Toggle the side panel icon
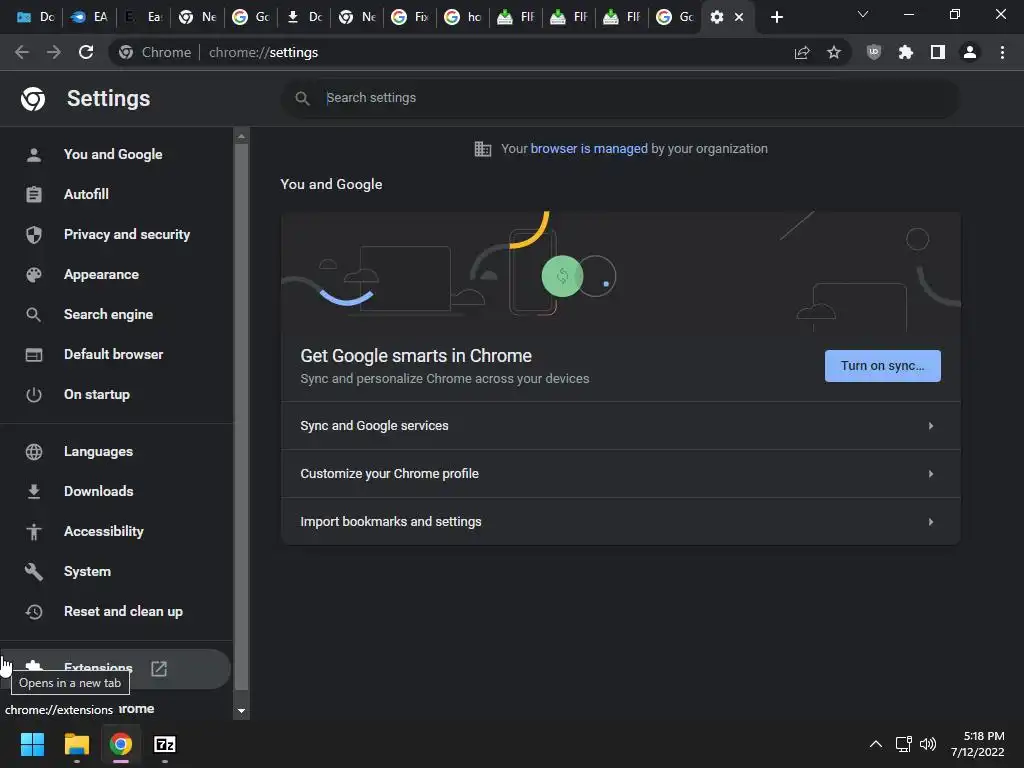 click(x=938, y=52)
